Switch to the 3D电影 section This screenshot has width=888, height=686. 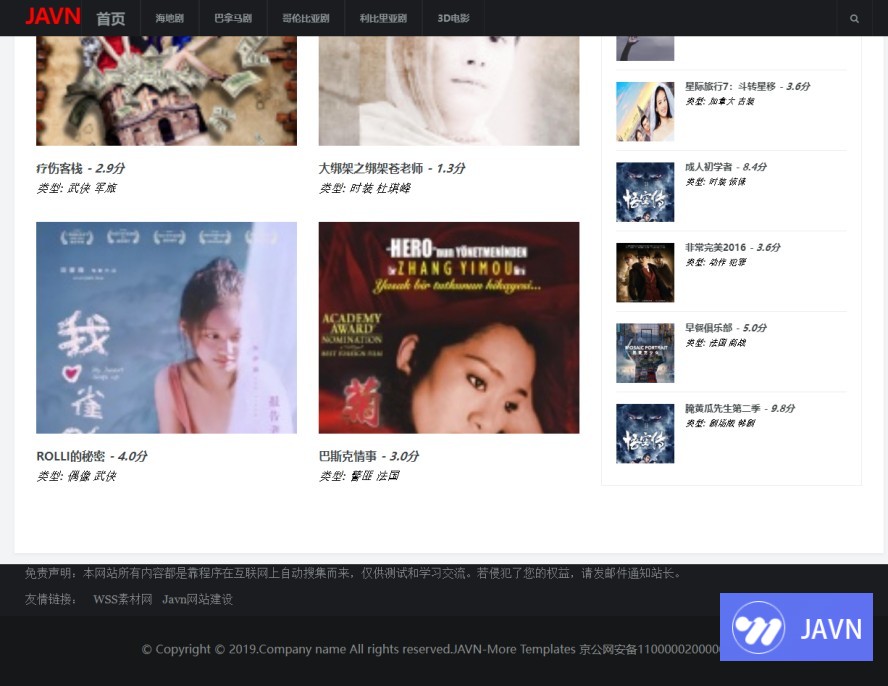pos(454,18)
